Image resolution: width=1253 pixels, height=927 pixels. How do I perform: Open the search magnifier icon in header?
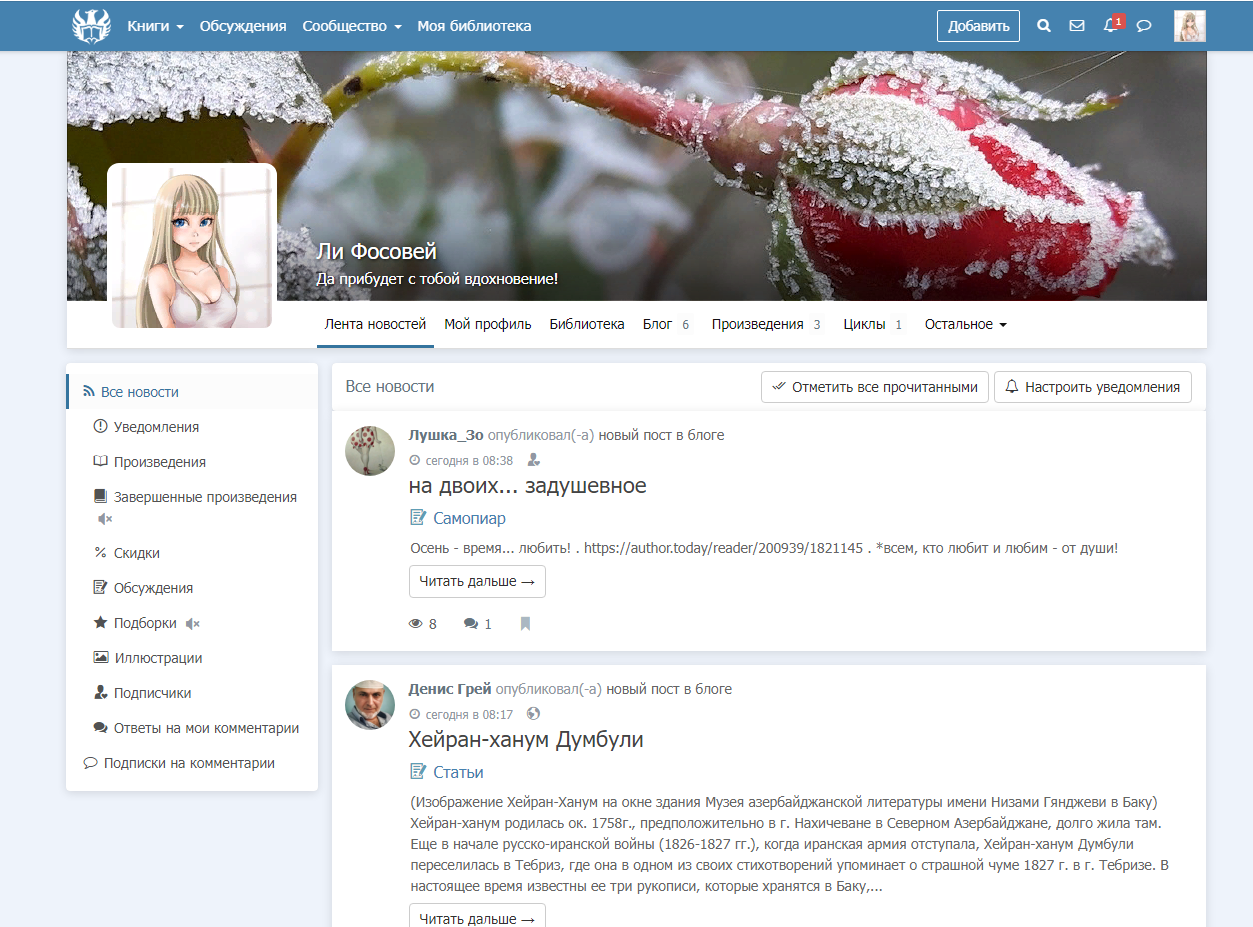point(1044,26)
